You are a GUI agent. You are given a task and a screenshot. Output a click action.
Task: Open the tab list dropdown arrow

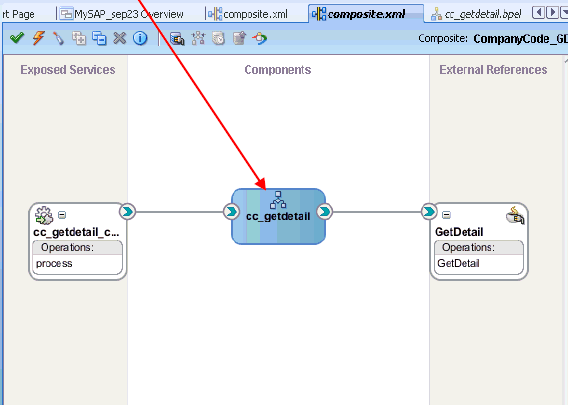point(564,13)
